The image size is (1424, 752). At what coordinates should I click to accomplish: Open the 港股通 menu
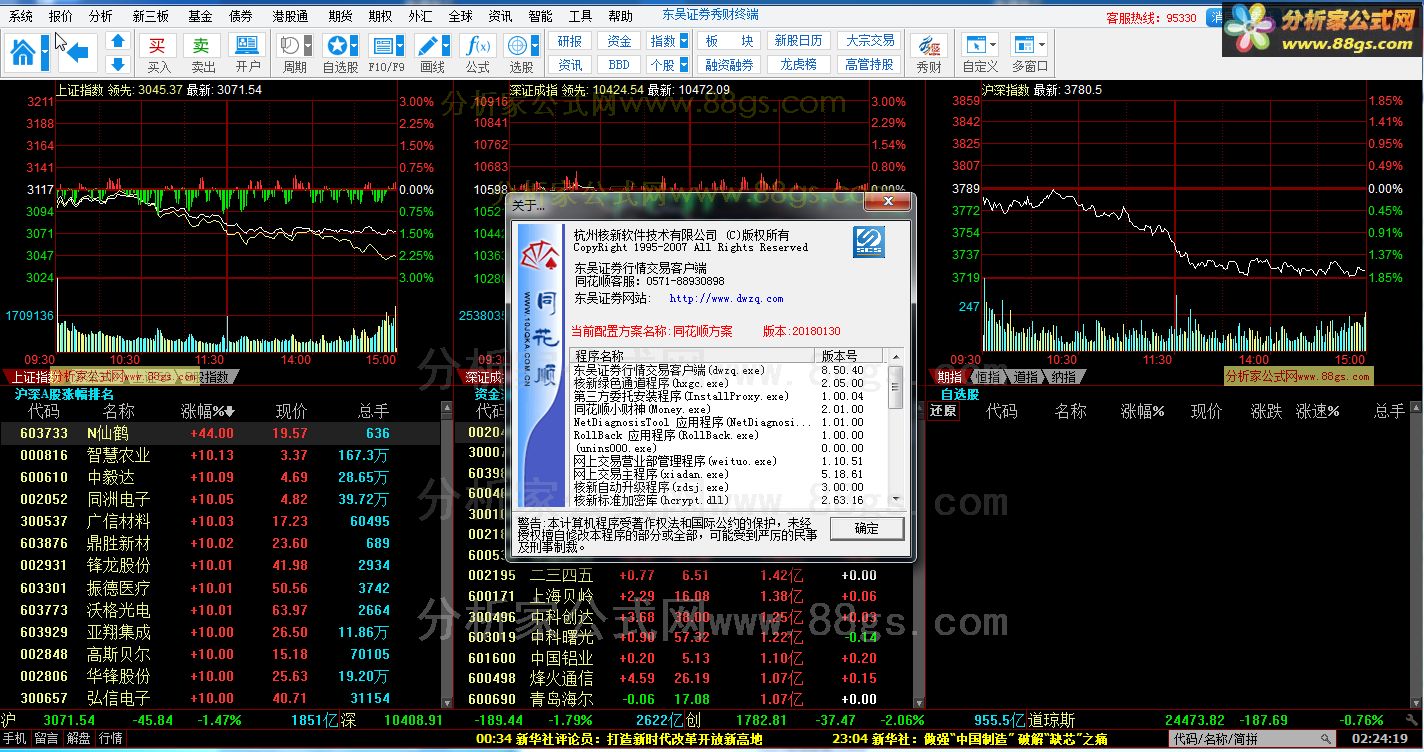pyautogui.click(x=290, y=16)
